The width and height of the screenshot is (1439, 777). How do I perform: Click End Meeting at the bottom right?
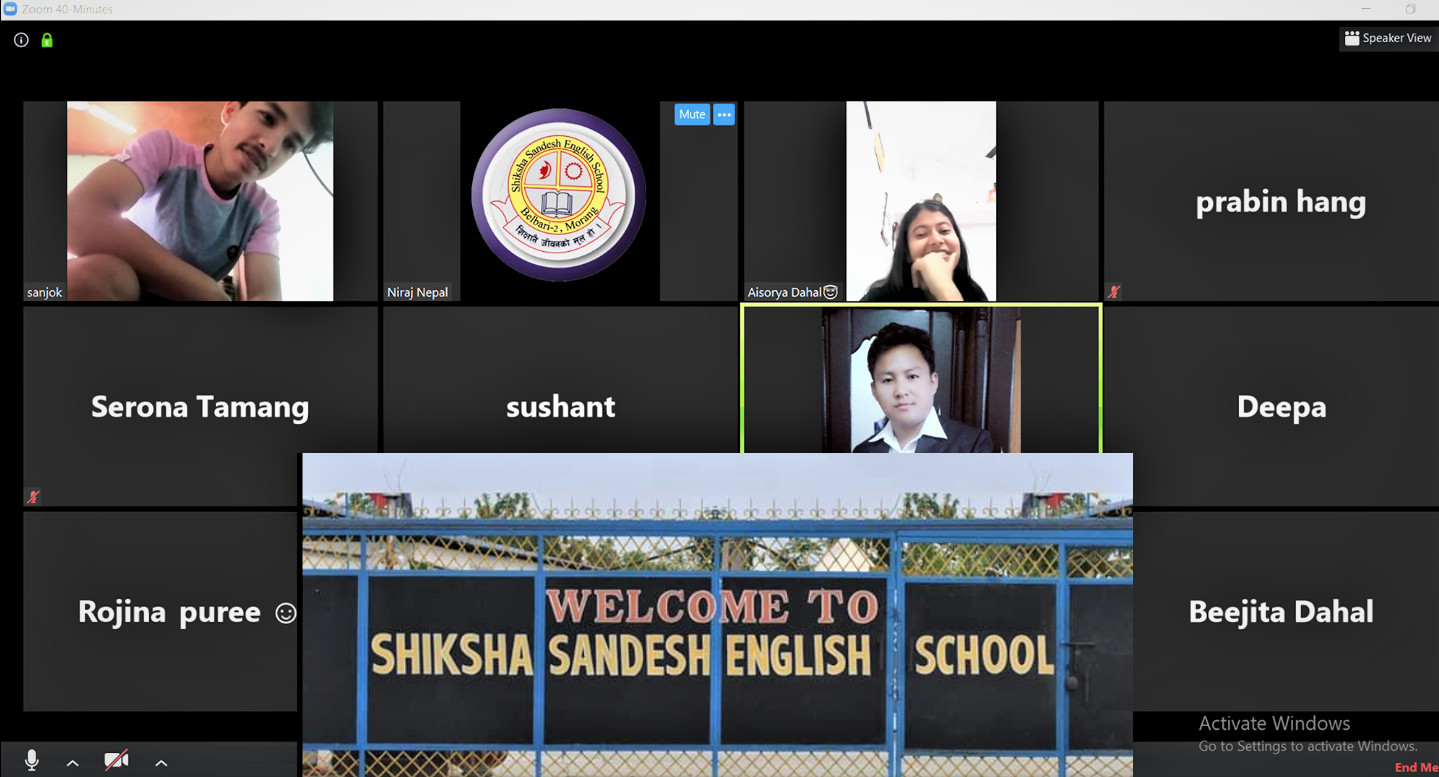coord(1416,767)
